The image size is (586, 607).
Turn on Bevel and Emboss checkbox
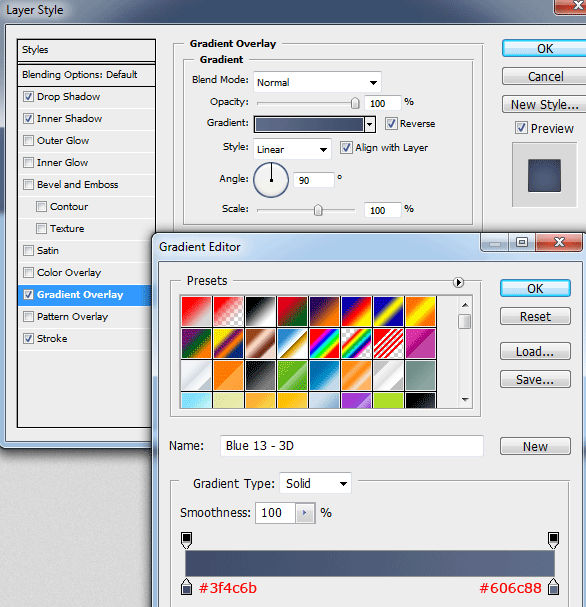tap(28, 185)
